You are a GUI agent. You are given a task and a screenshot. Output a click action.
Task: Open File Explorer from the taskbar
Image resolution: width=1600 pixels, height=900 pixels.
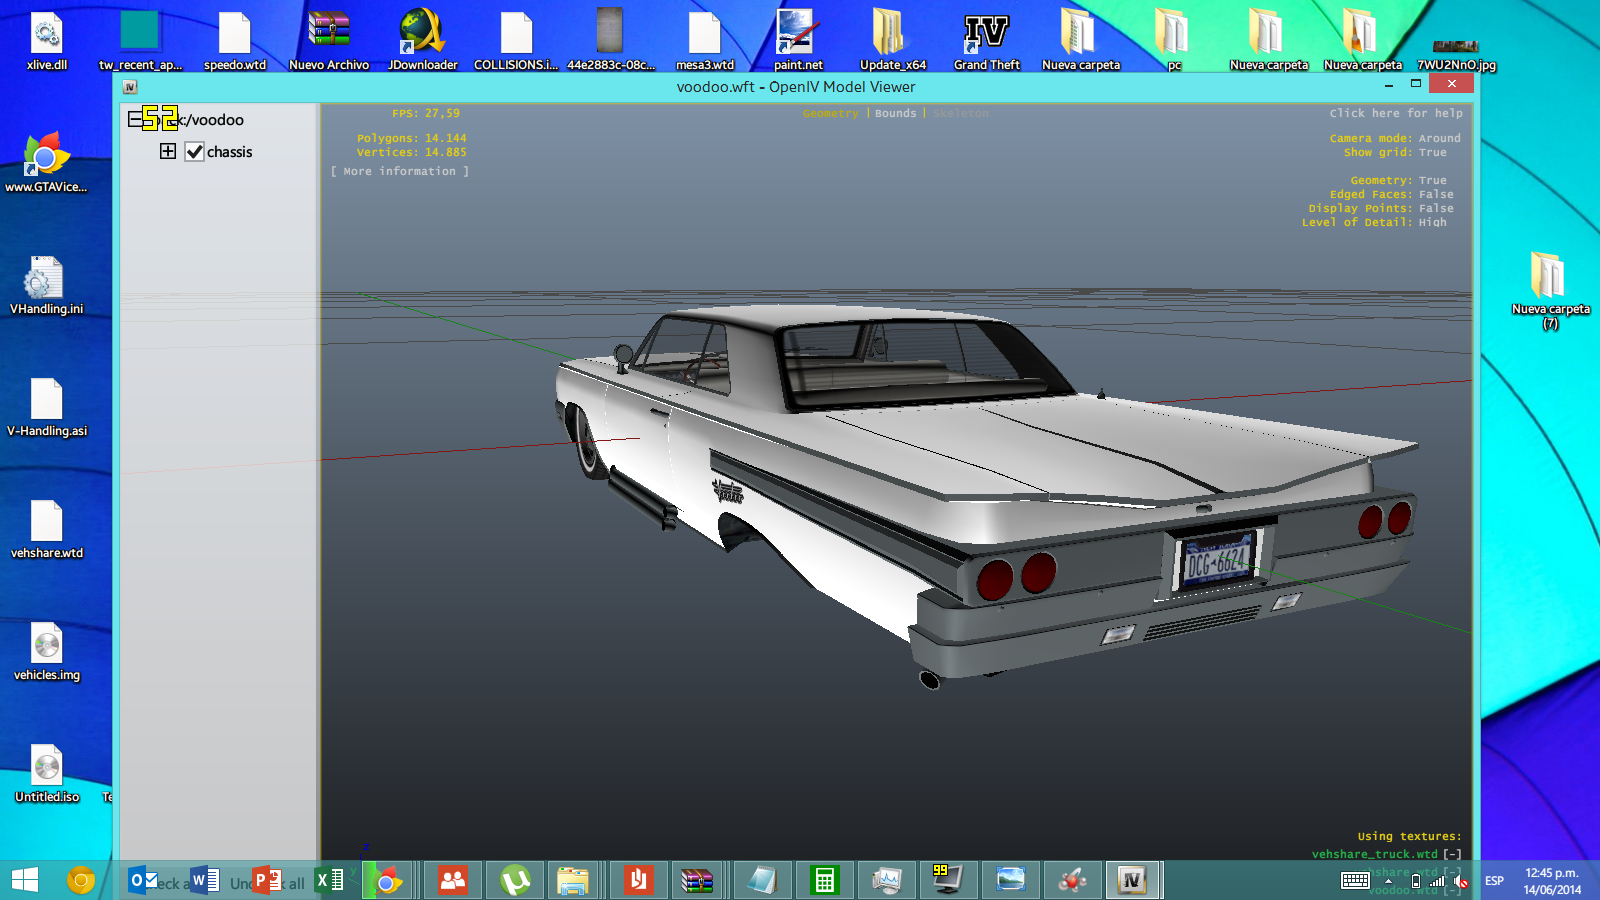(x=573, y=880)
